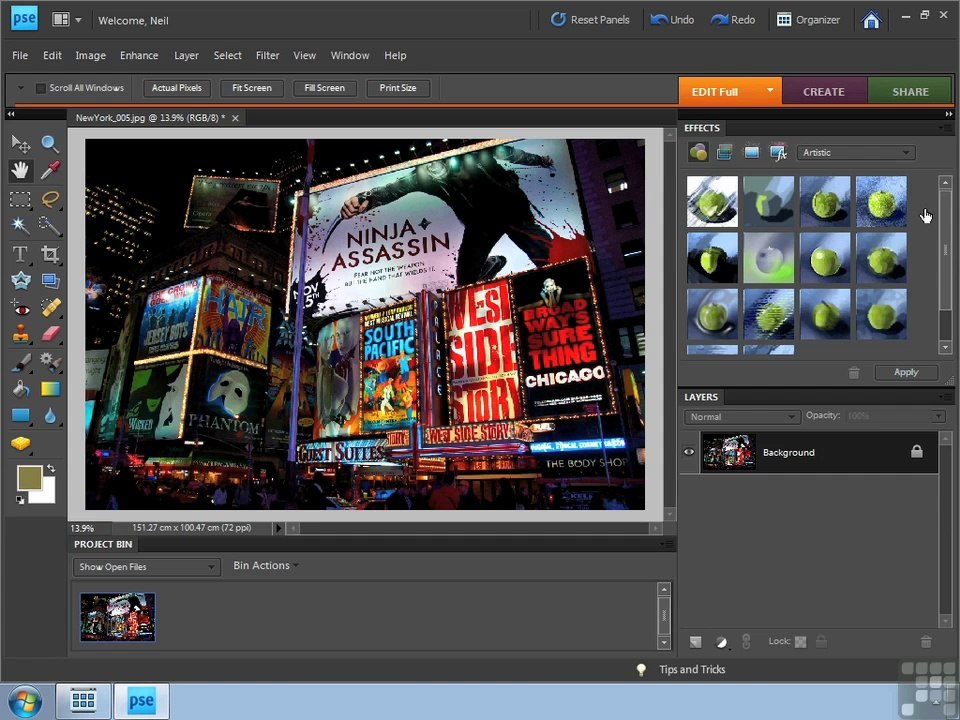This screenshot has width=960, height=720.
Task: Open Tips and Tricks lightbulb
Action: pos(641,670)
